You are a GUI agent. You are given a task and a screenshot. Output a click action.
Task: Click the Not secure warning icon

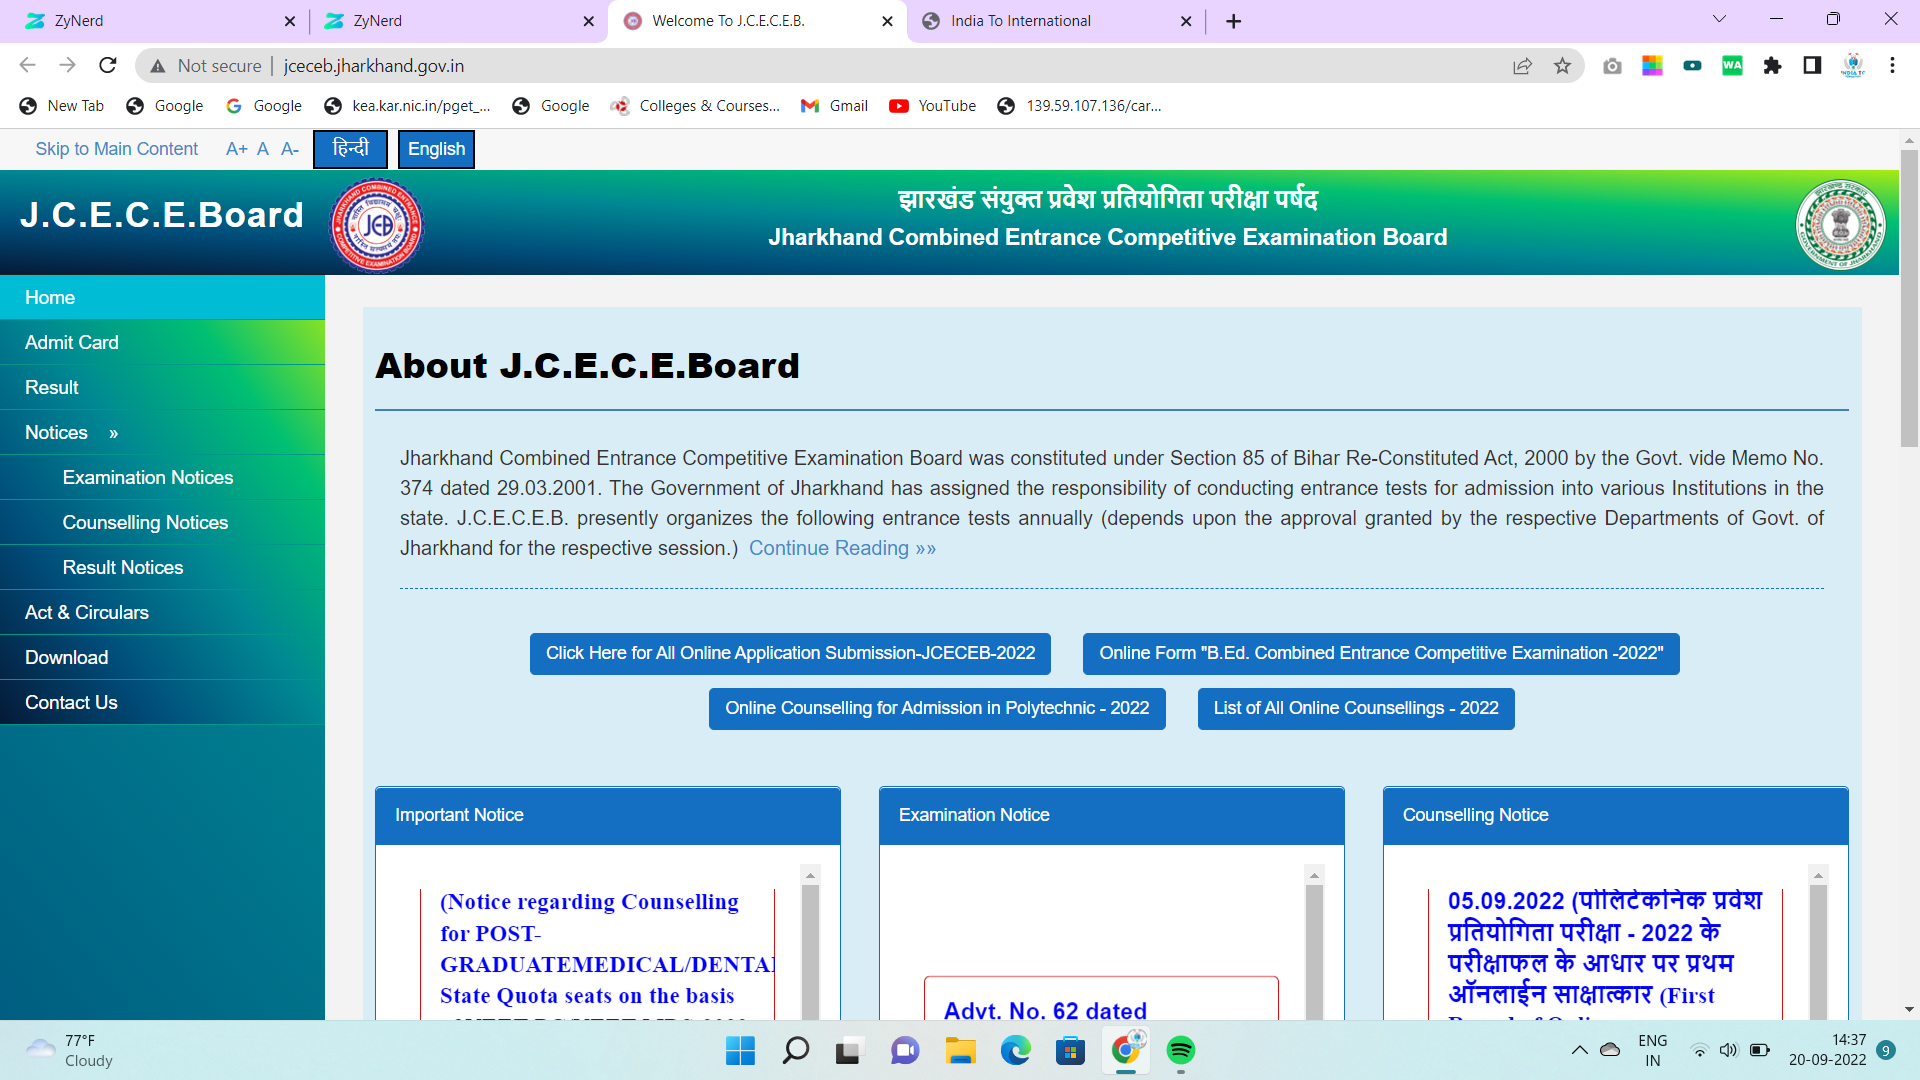tap(157, 66)
